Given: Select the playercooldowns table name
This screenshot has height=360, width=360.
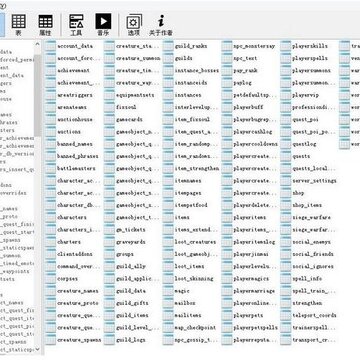Looking at the screenshot, I should click(255, 144).
